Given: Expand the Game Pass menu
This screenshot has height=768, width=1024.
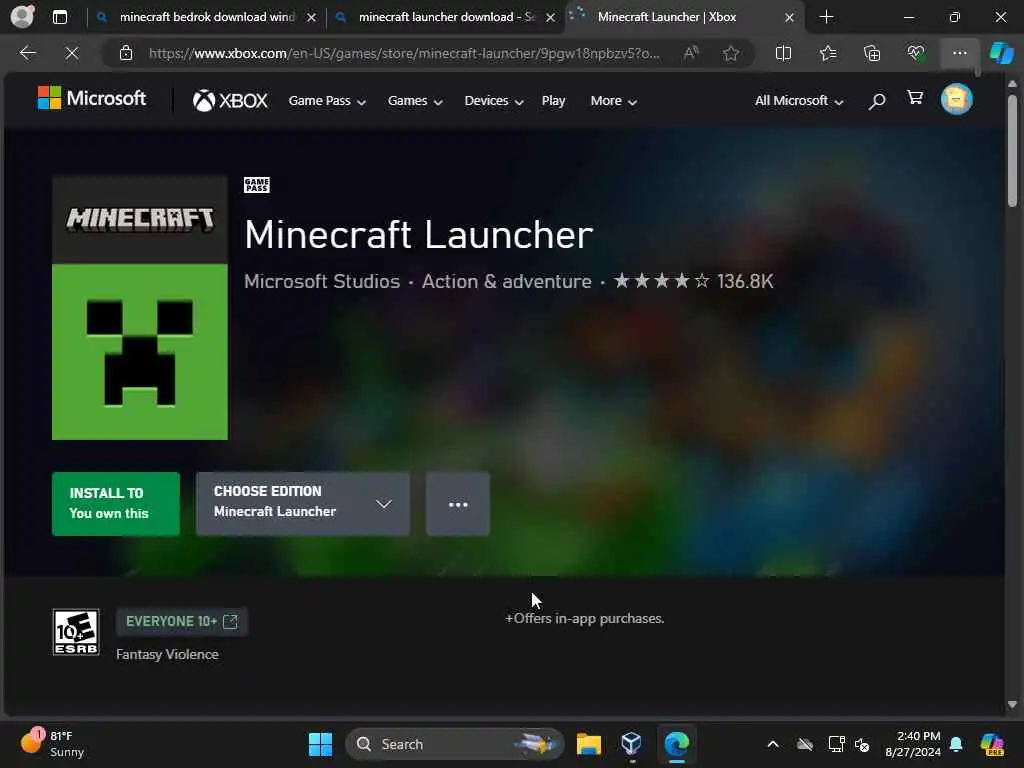Looking at the screenshot, I should pos(327,101).
